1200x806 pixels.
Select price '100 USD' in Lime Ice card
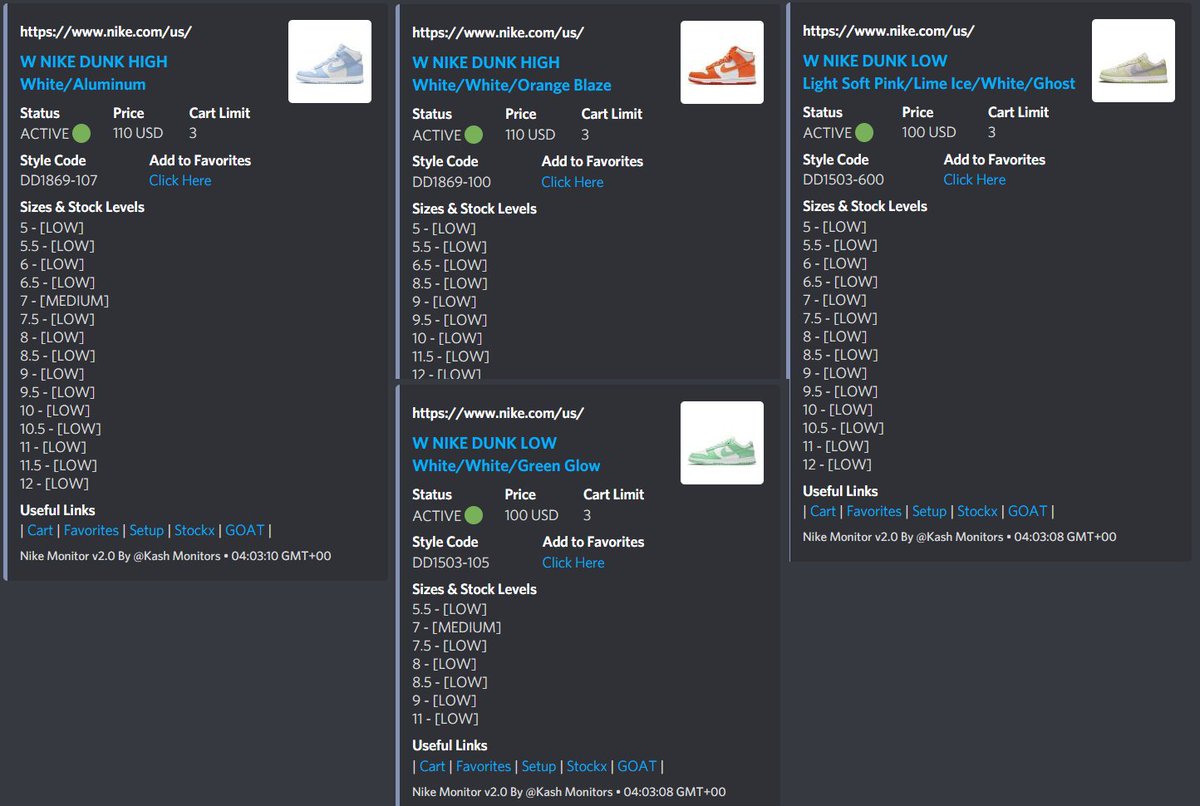(x=929, y=132)
